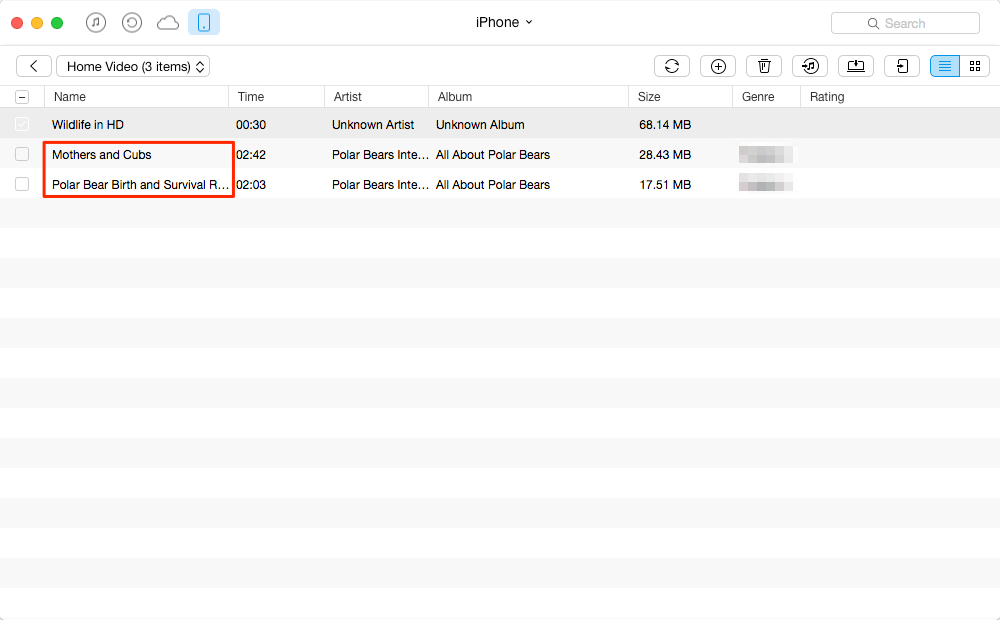Click the 02:42 time value
The height and width of the screenshot is (620, 1000).
click(x=251, y=155)
